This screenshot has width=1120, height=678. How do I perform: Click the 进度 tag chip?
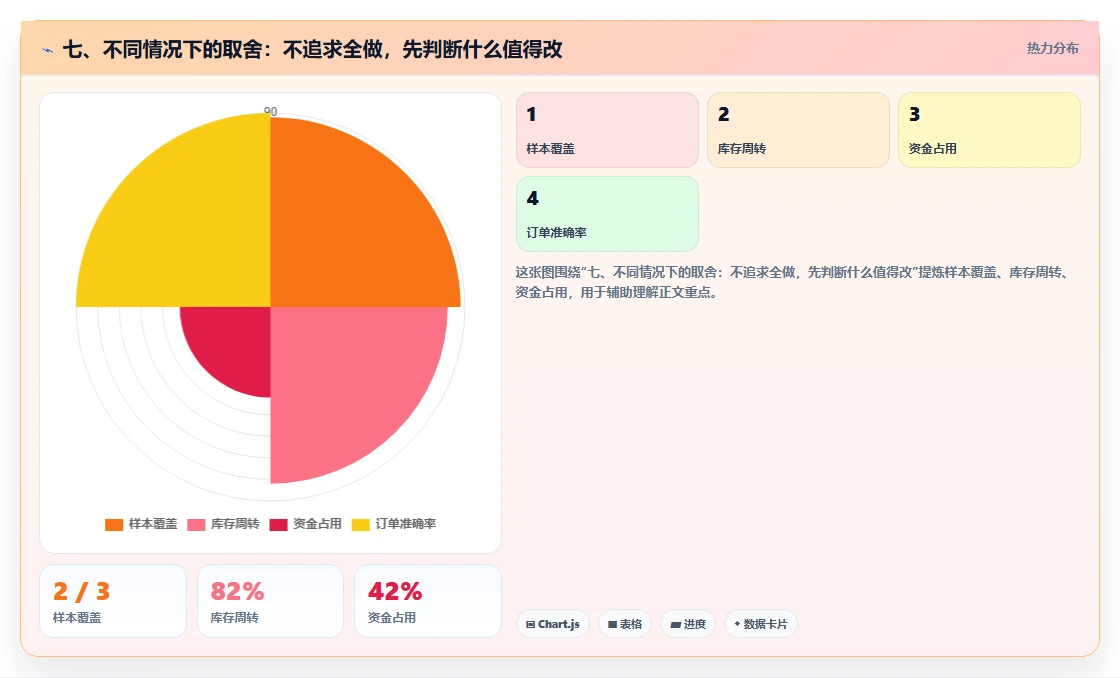(x=688, y=624)
